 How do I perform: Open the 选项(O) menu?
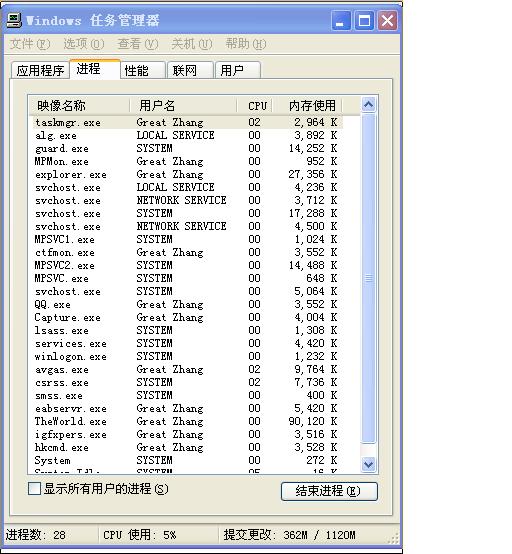[84, 44]
